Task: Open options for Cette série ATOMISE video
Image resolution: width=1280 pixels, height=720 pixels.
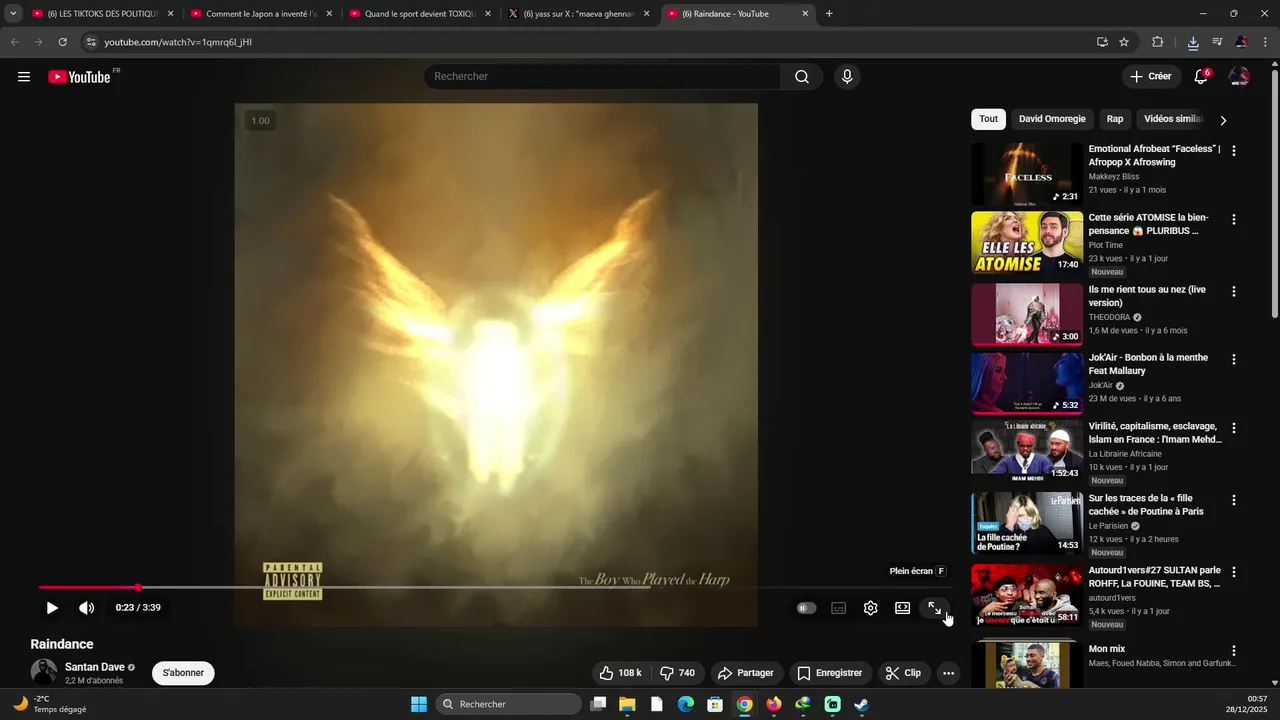Action: [x=1234, y=219]
